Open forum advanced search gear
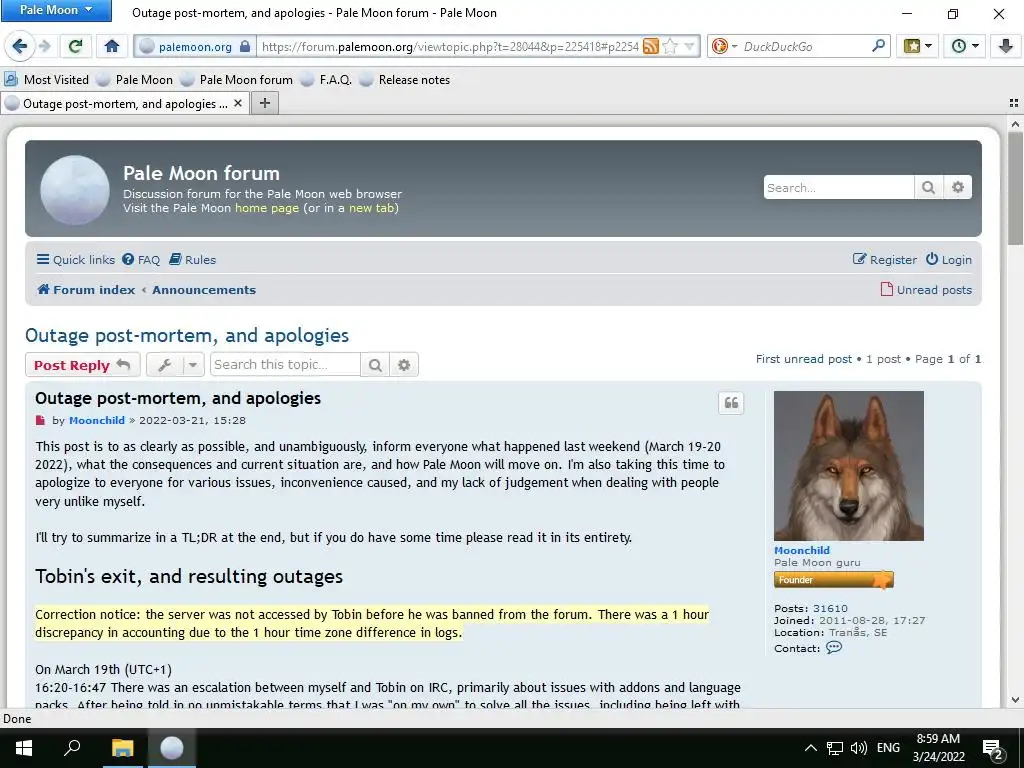The height and width of the screenshot is (768, 1024). click(x=957, y=187)
